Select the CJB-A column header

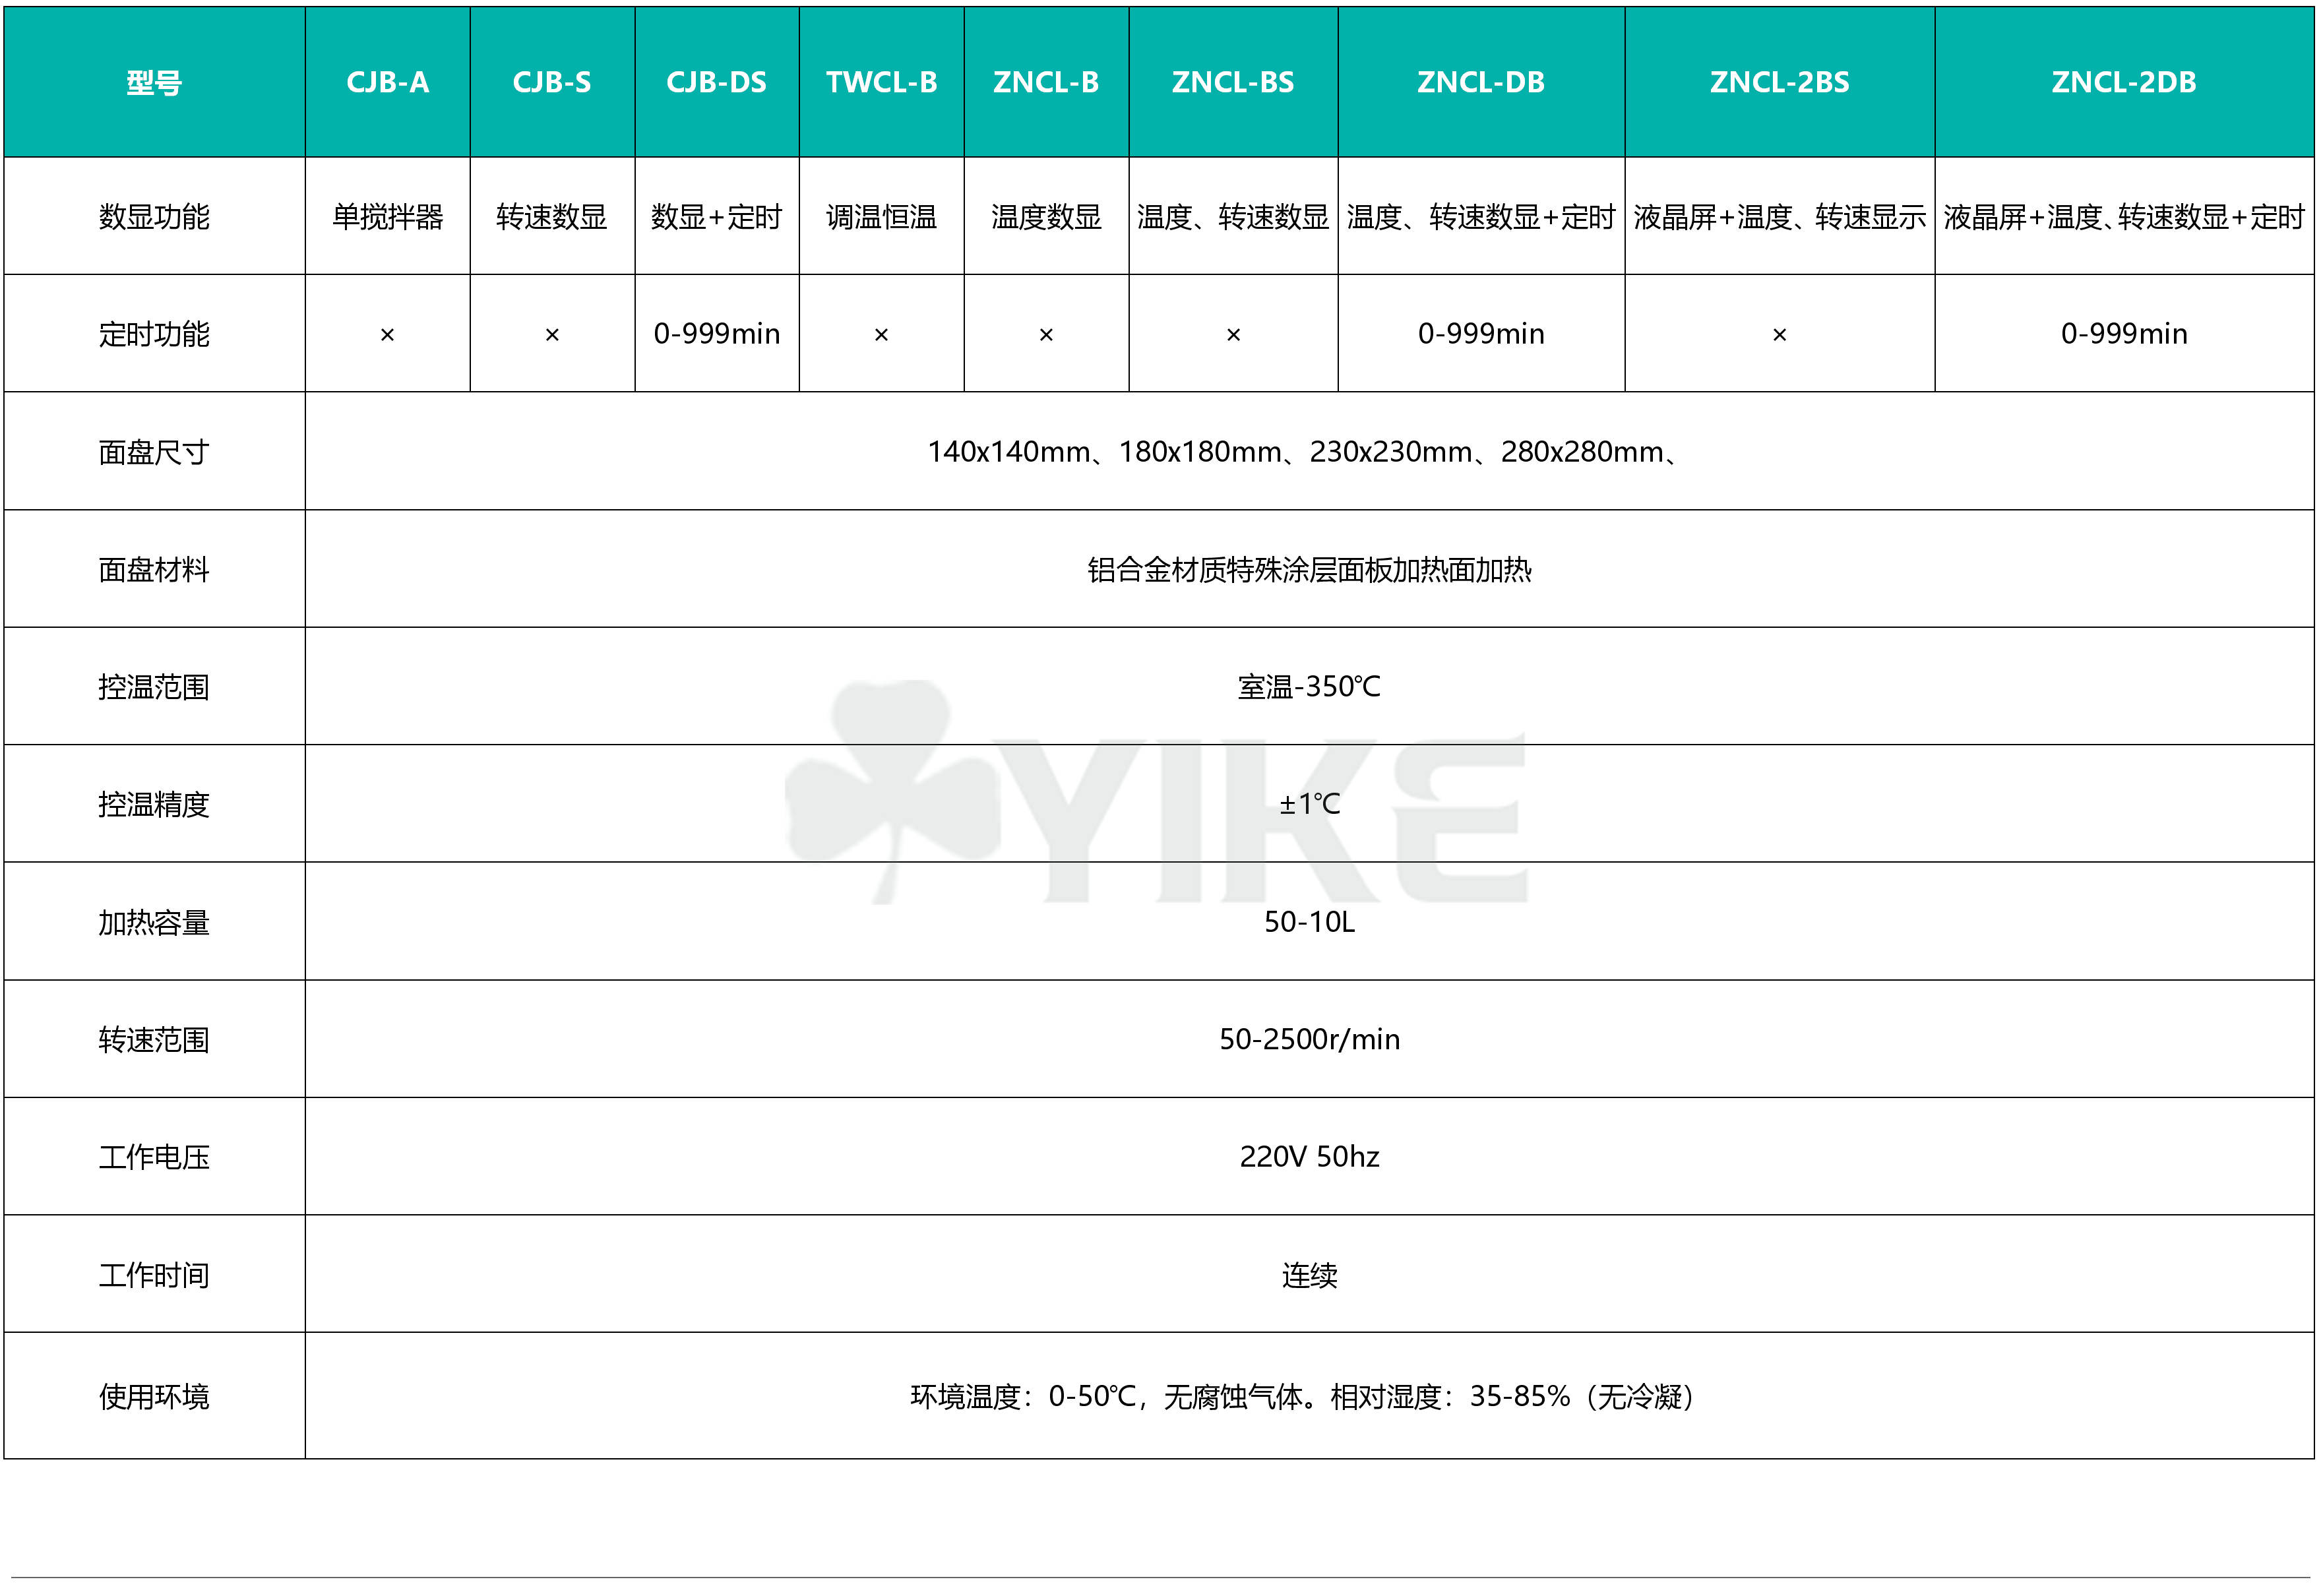387,82
